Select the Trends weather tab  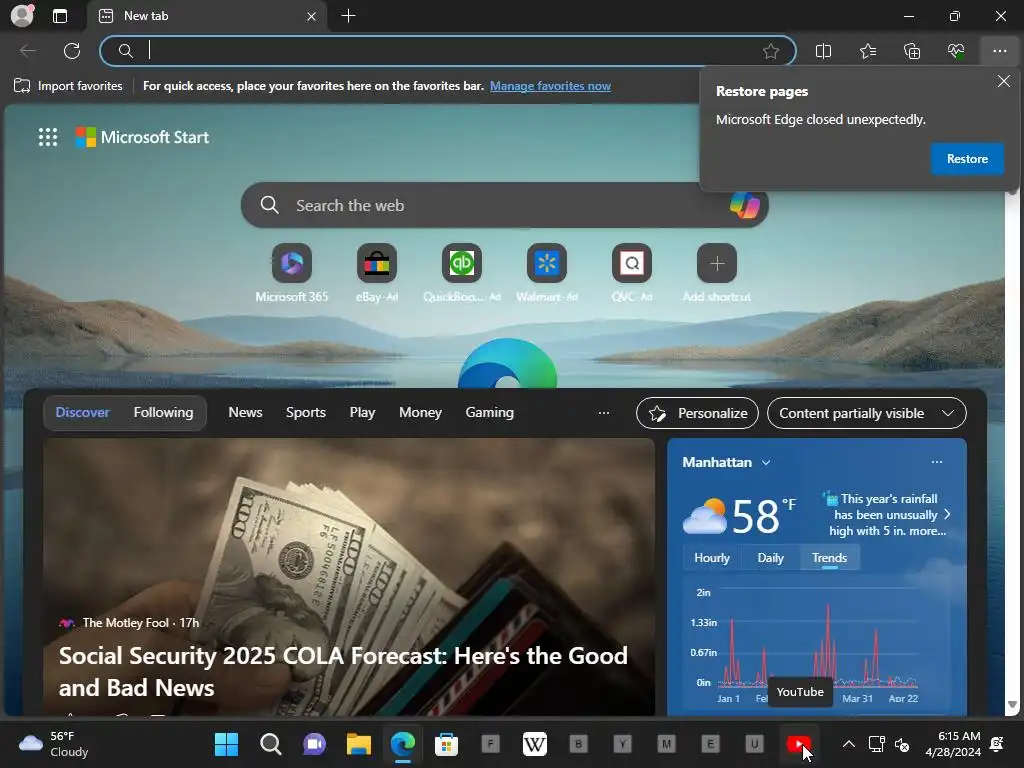click(829, 558)
